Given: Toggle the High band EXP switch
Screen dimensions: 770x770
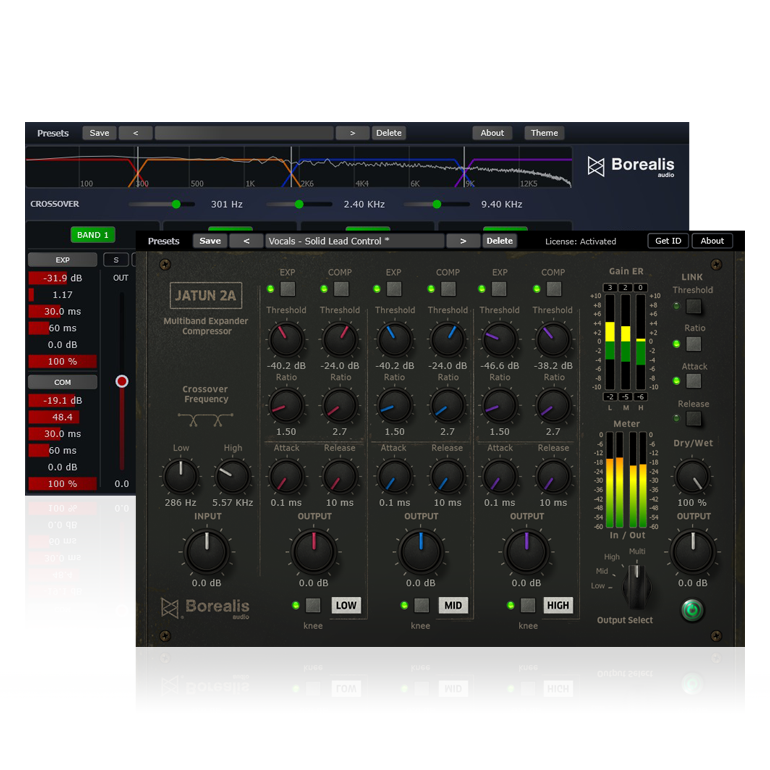Looking at the screenshot, I should pyautogui.click(x=499, y=289).
